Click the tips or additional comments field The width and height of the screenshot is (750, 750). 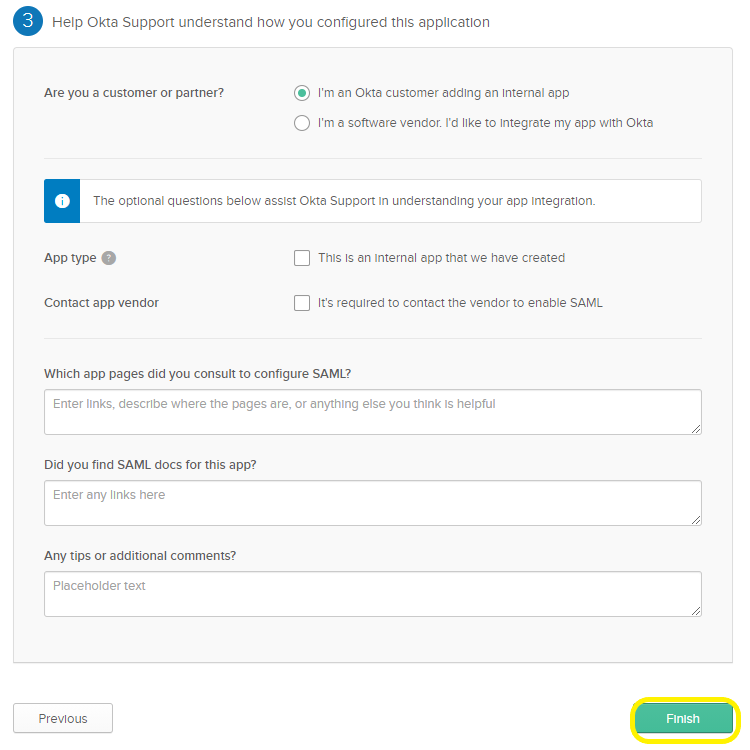372,593
